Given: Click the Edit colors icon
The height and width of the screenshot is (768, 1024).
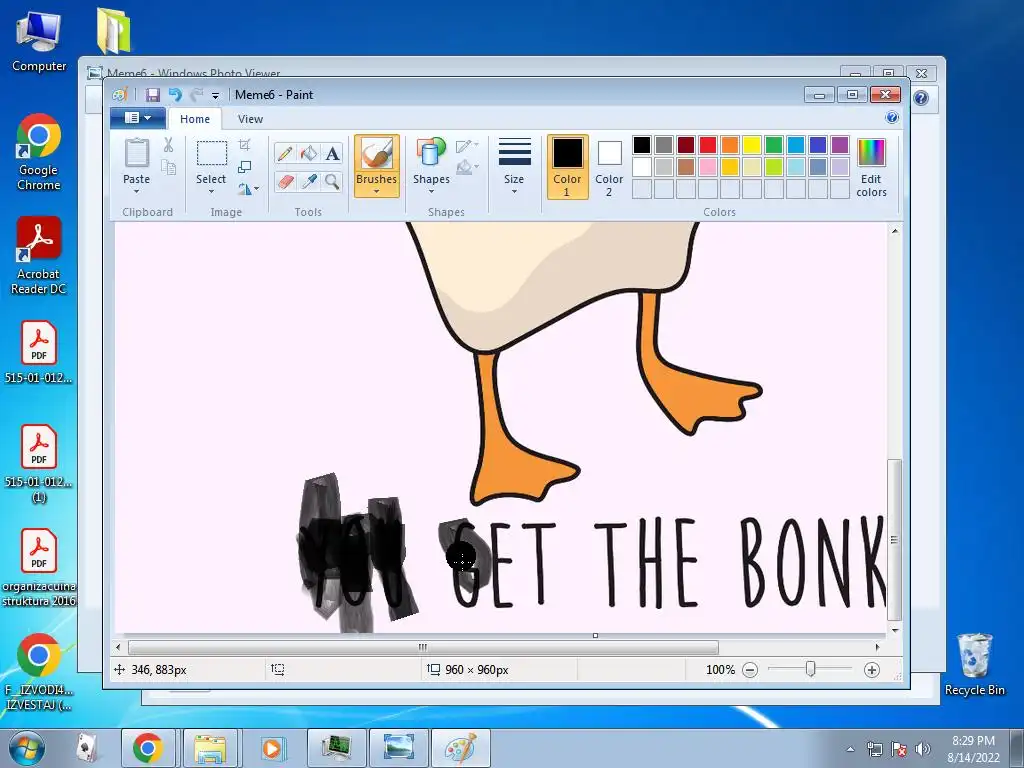Looking at the screenshot, I should [871, 153].
